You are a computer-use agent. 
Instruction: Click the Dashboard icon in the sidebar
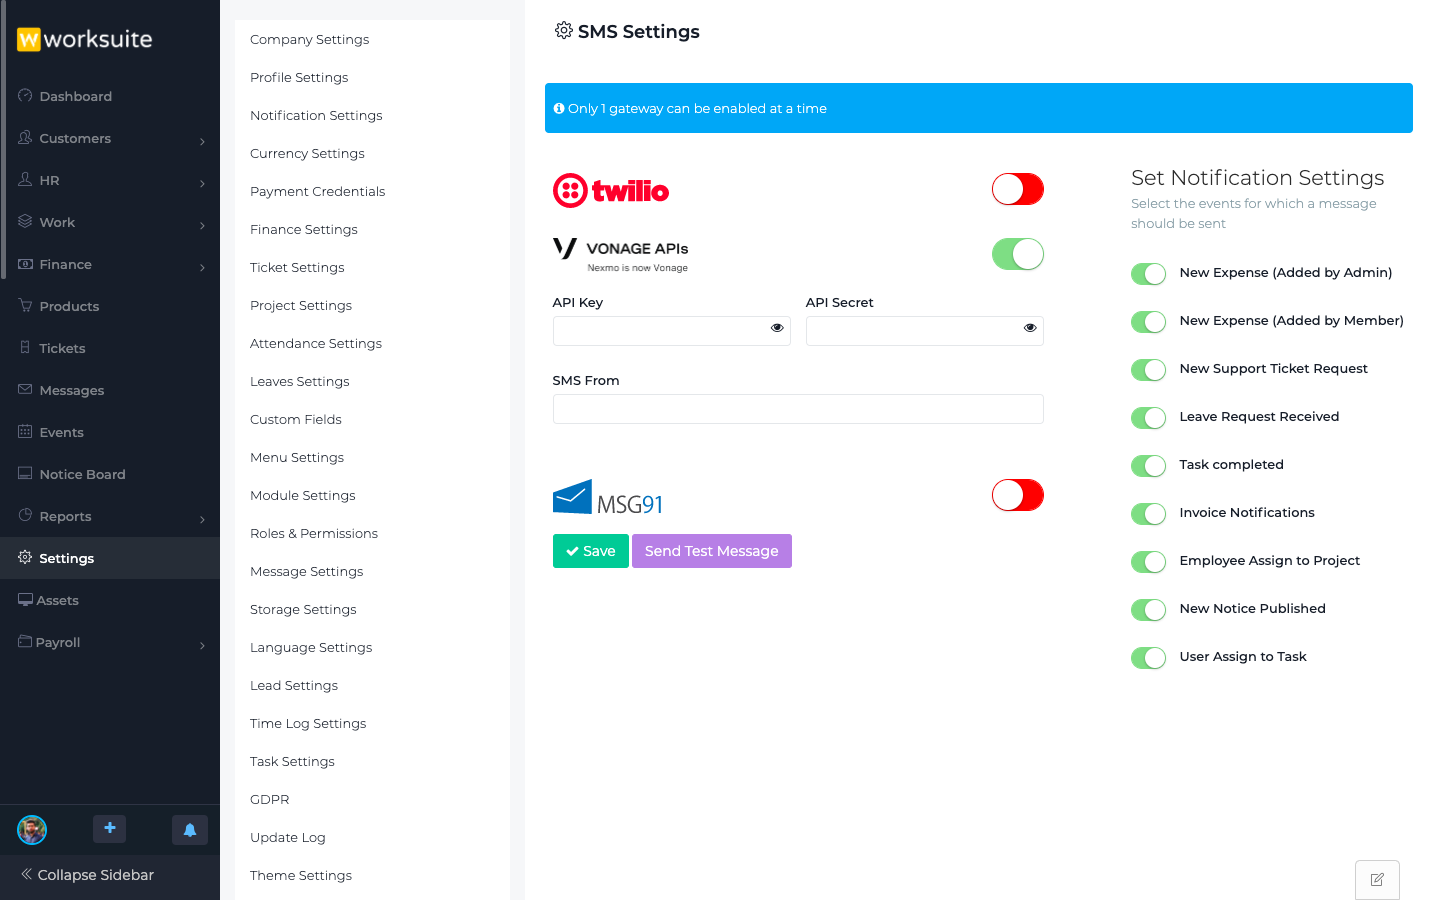(x=25, y=96)
